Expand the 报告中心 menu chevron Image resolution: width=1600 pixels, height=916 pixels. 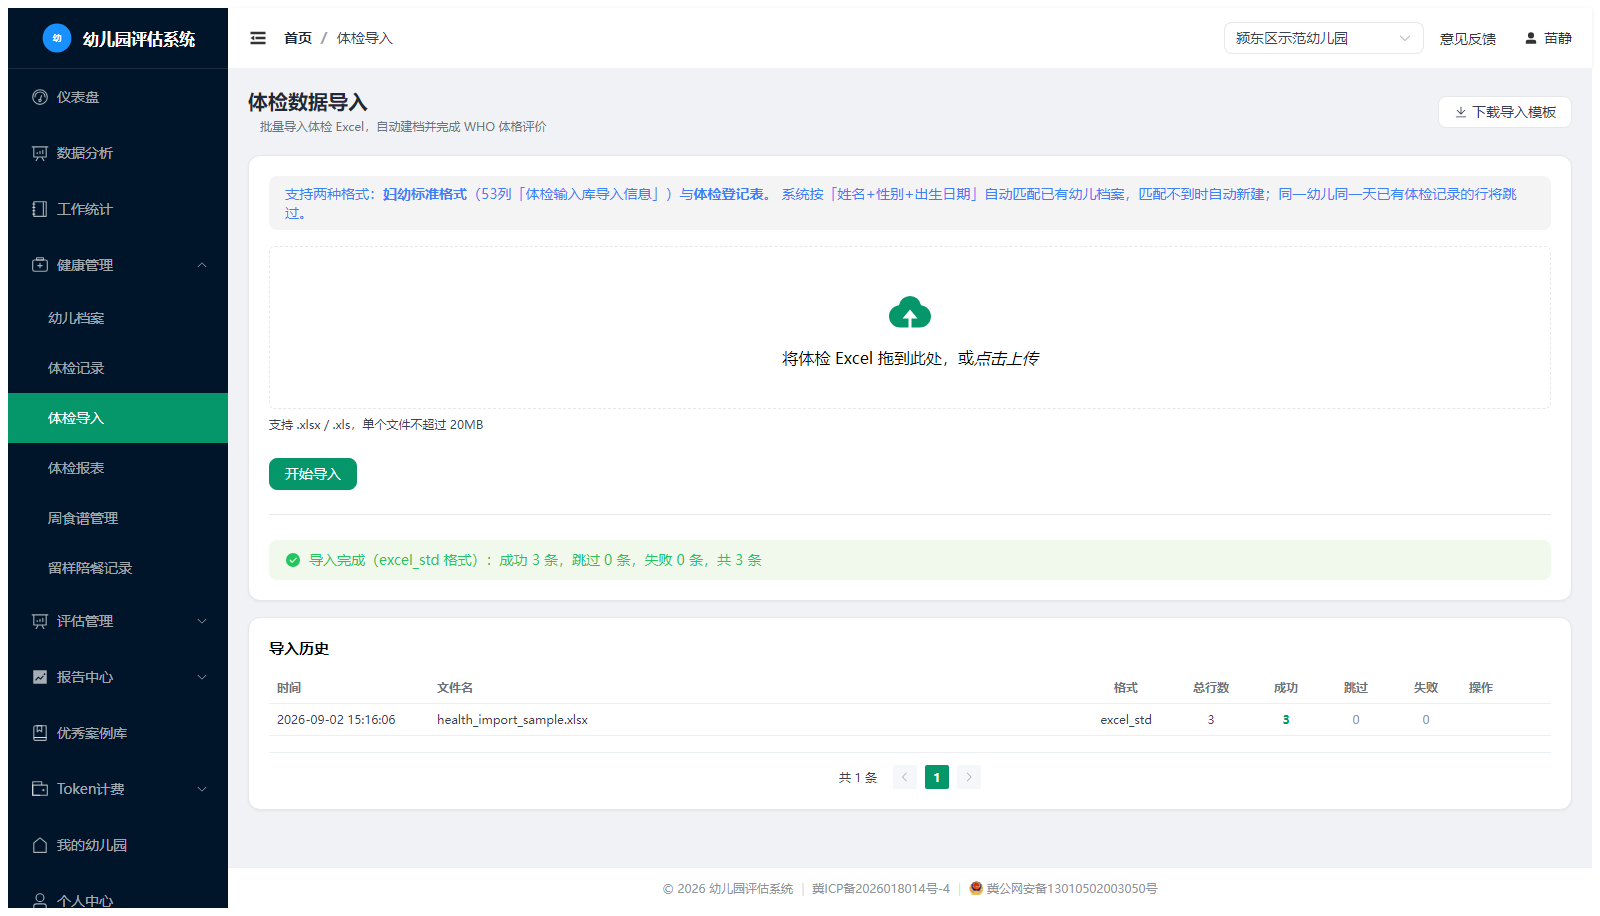coord(202,677)
